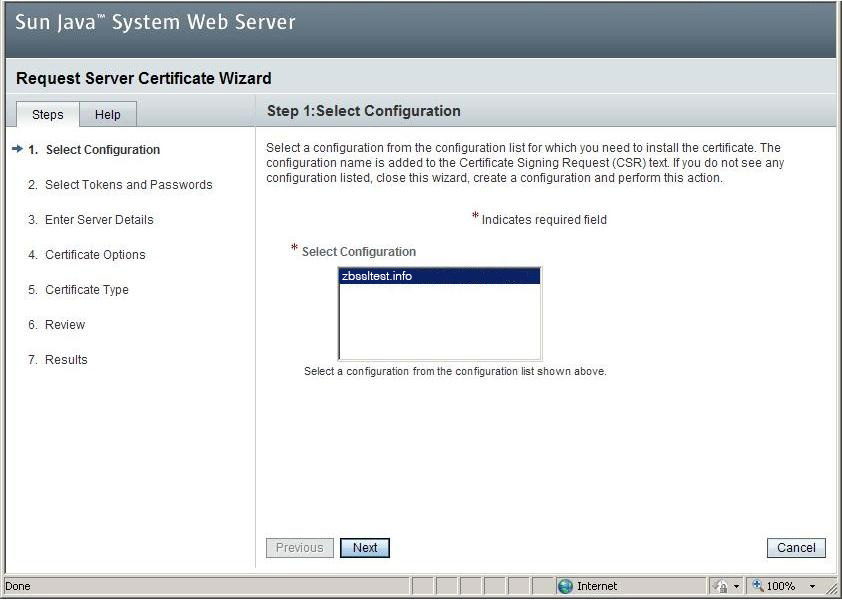Open the security lock dropdown arrow

pos(737,586)
